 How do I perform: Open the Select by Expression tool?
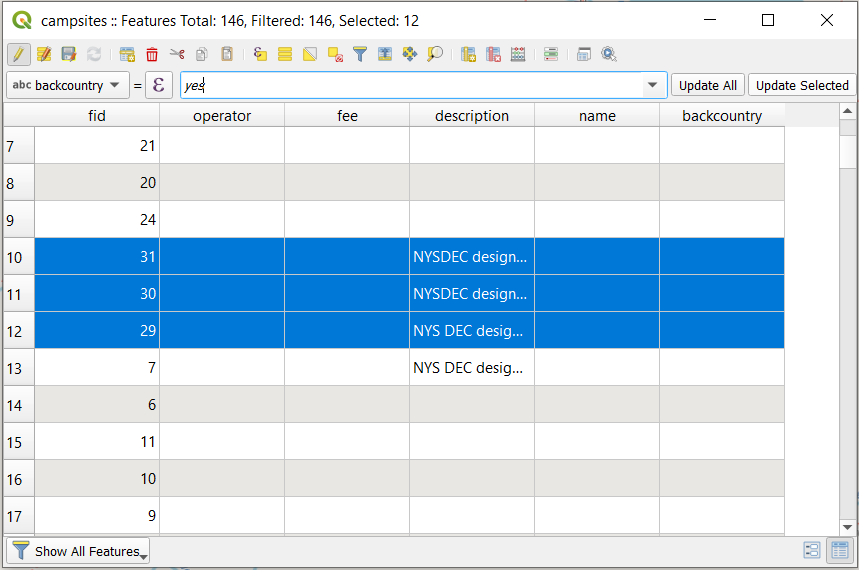tap(260, 54)
